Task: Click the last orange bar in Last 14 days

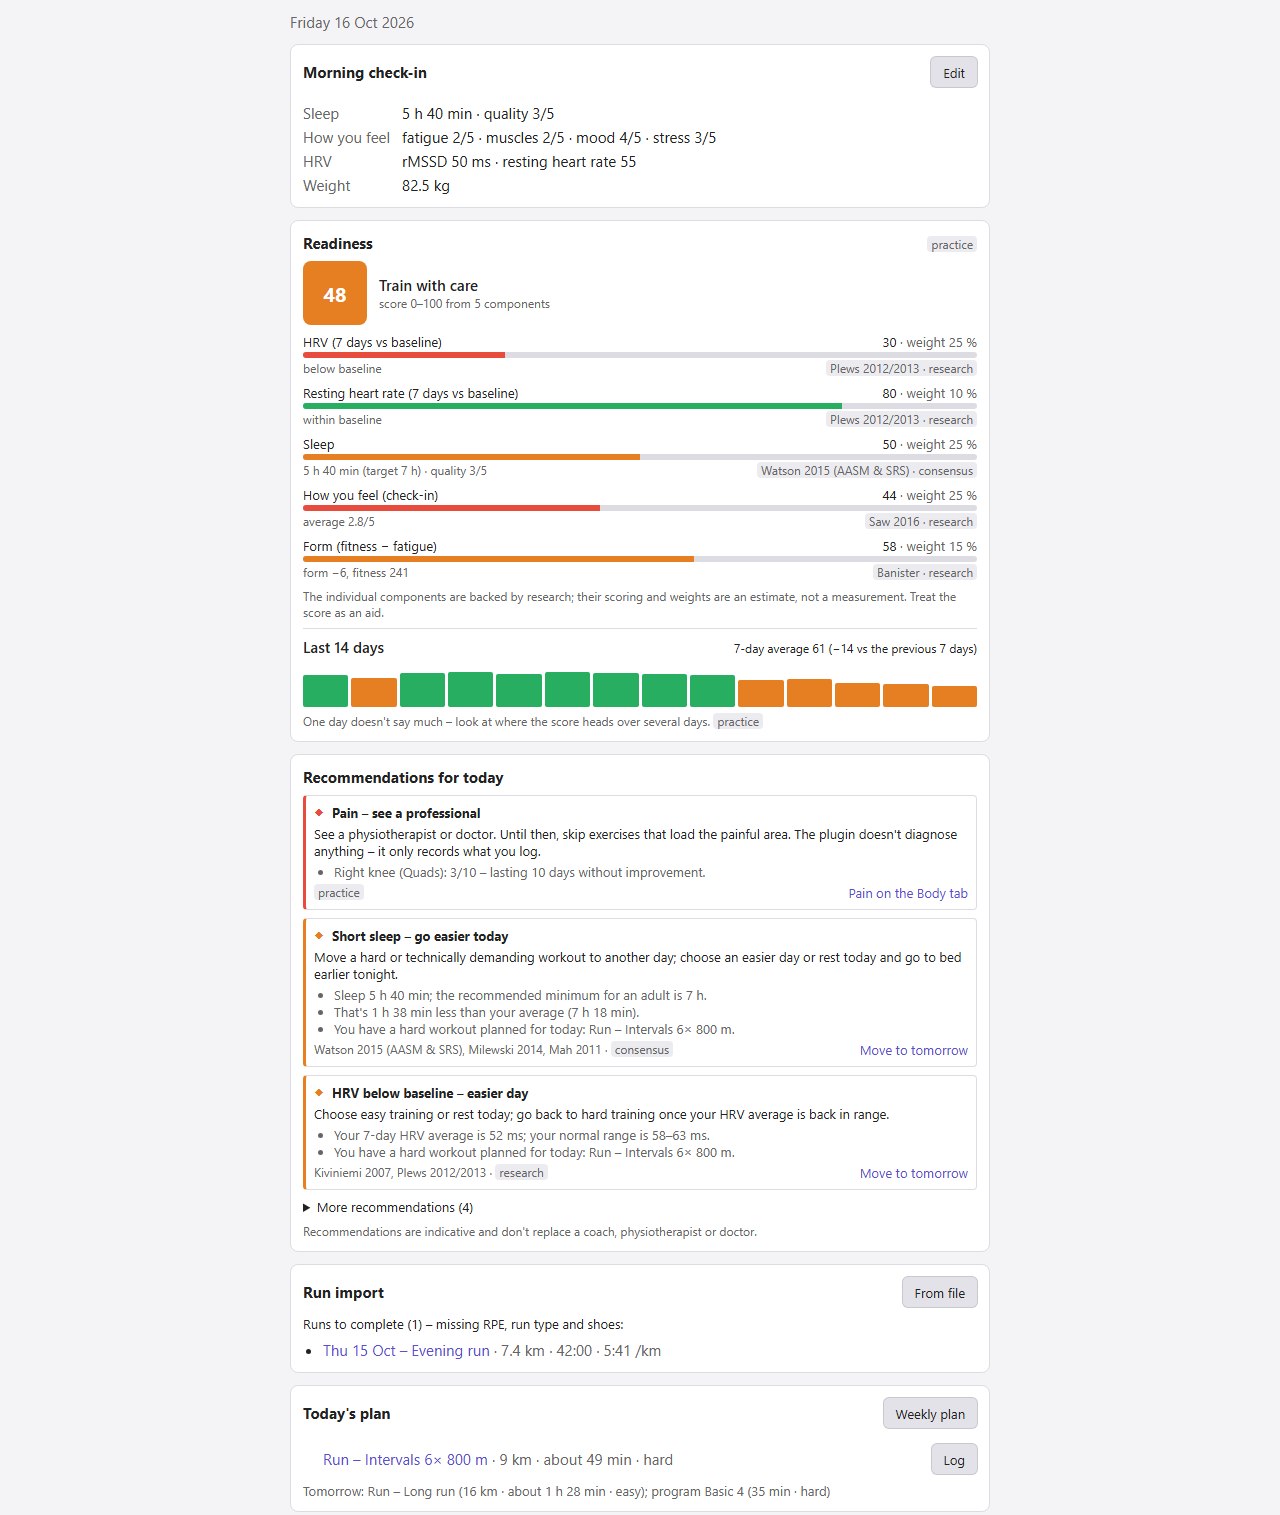Action: [954, 697]
